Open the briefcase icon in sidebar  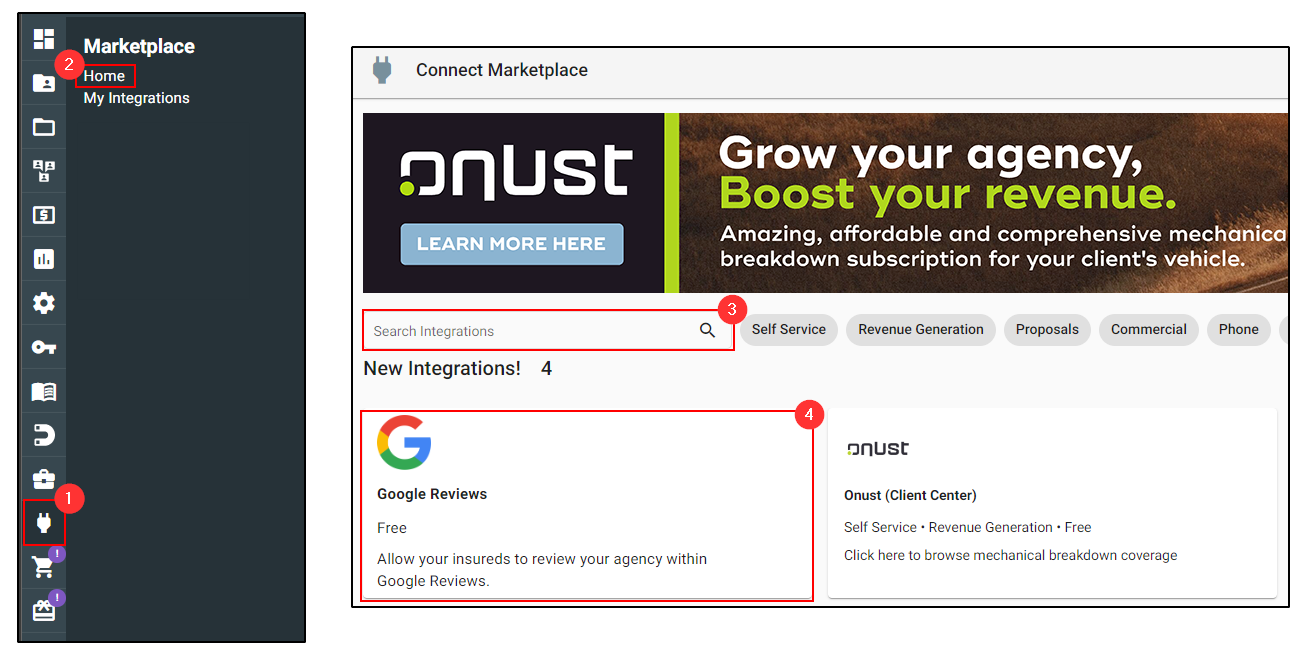pyautogui.click(x=44, y=479)
